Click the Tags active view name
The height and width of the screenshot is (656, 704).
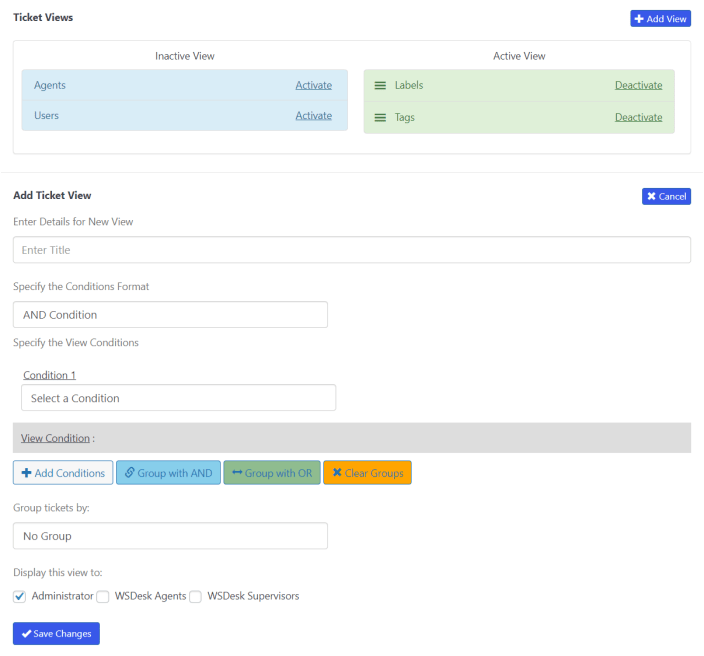(405, 118)
